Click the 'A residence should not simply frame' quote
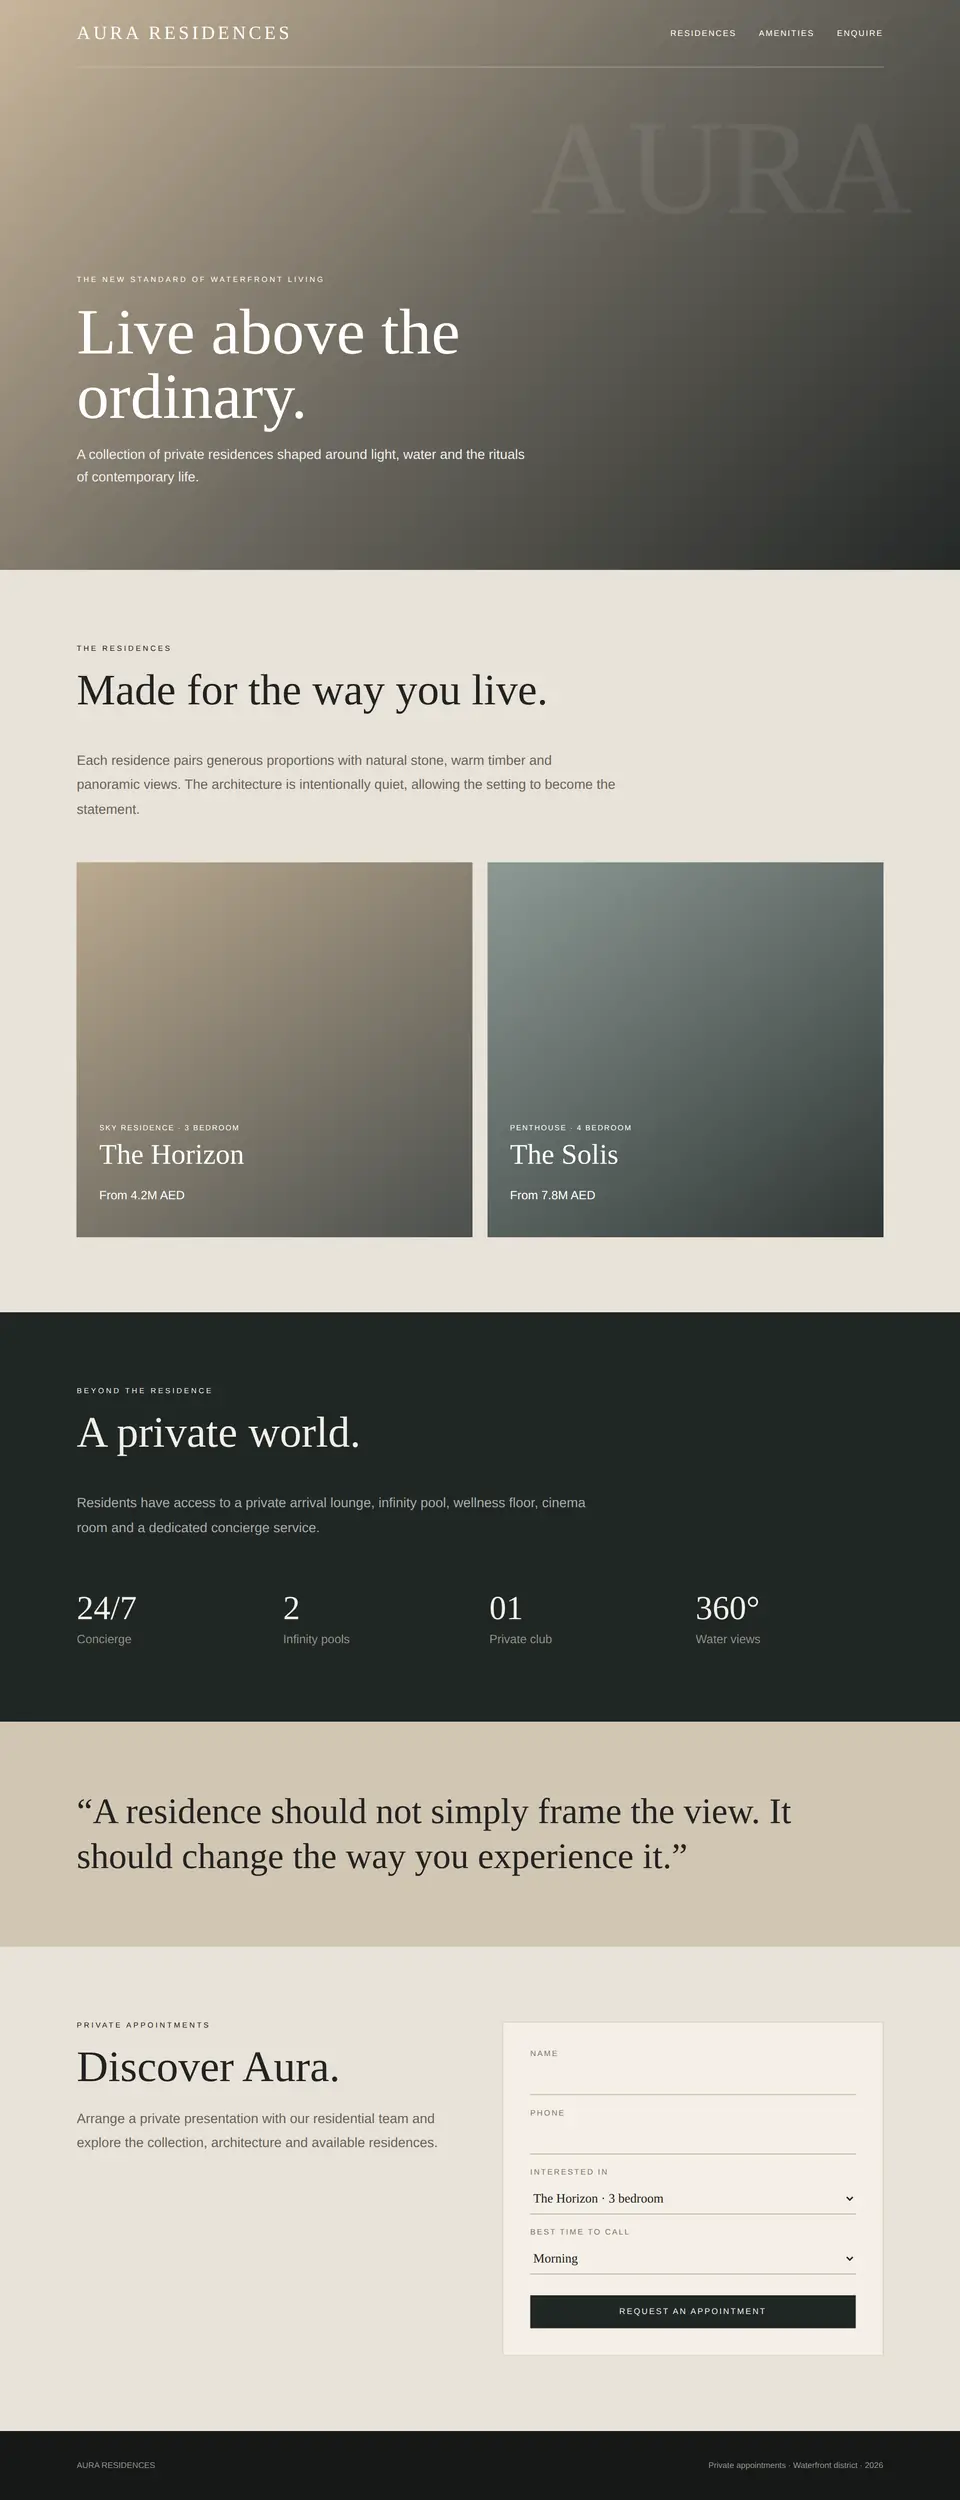This screenshot has height=2500, width=960. tap(434, 1834)
